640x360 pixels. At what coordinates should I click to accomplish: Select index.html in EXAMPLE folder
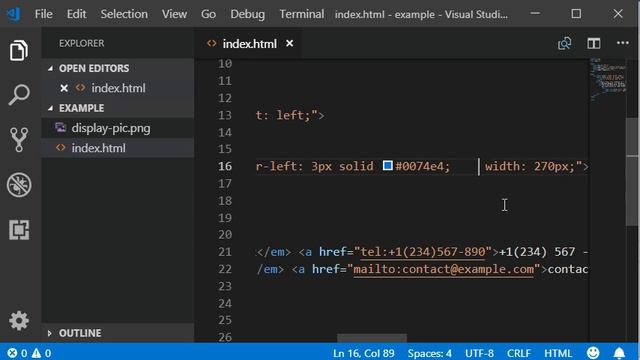98,148
